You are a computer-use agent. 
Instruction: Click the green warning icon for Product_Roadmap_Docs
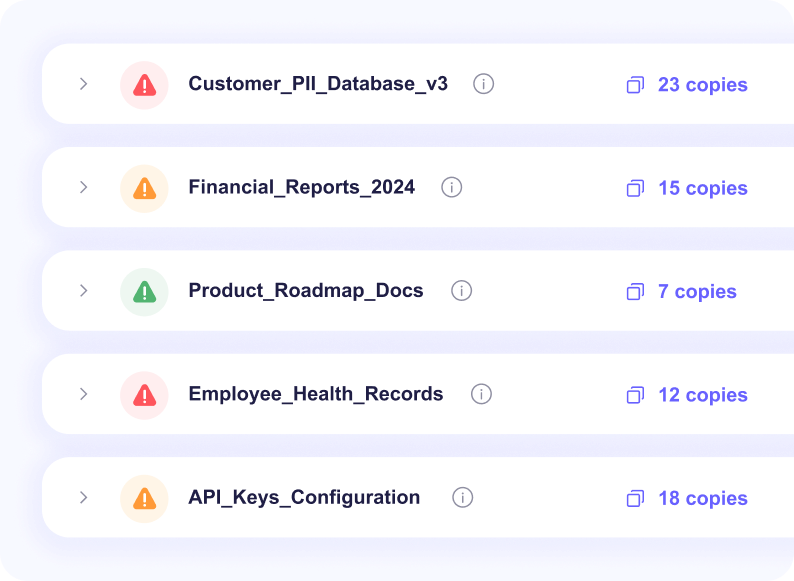[144, 291]
